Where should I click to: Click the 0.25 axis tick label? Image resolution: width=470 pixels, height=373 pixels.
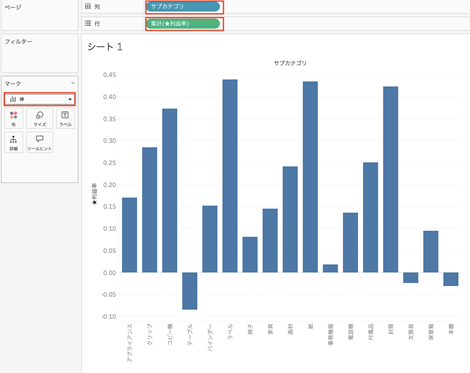(109, 163)
